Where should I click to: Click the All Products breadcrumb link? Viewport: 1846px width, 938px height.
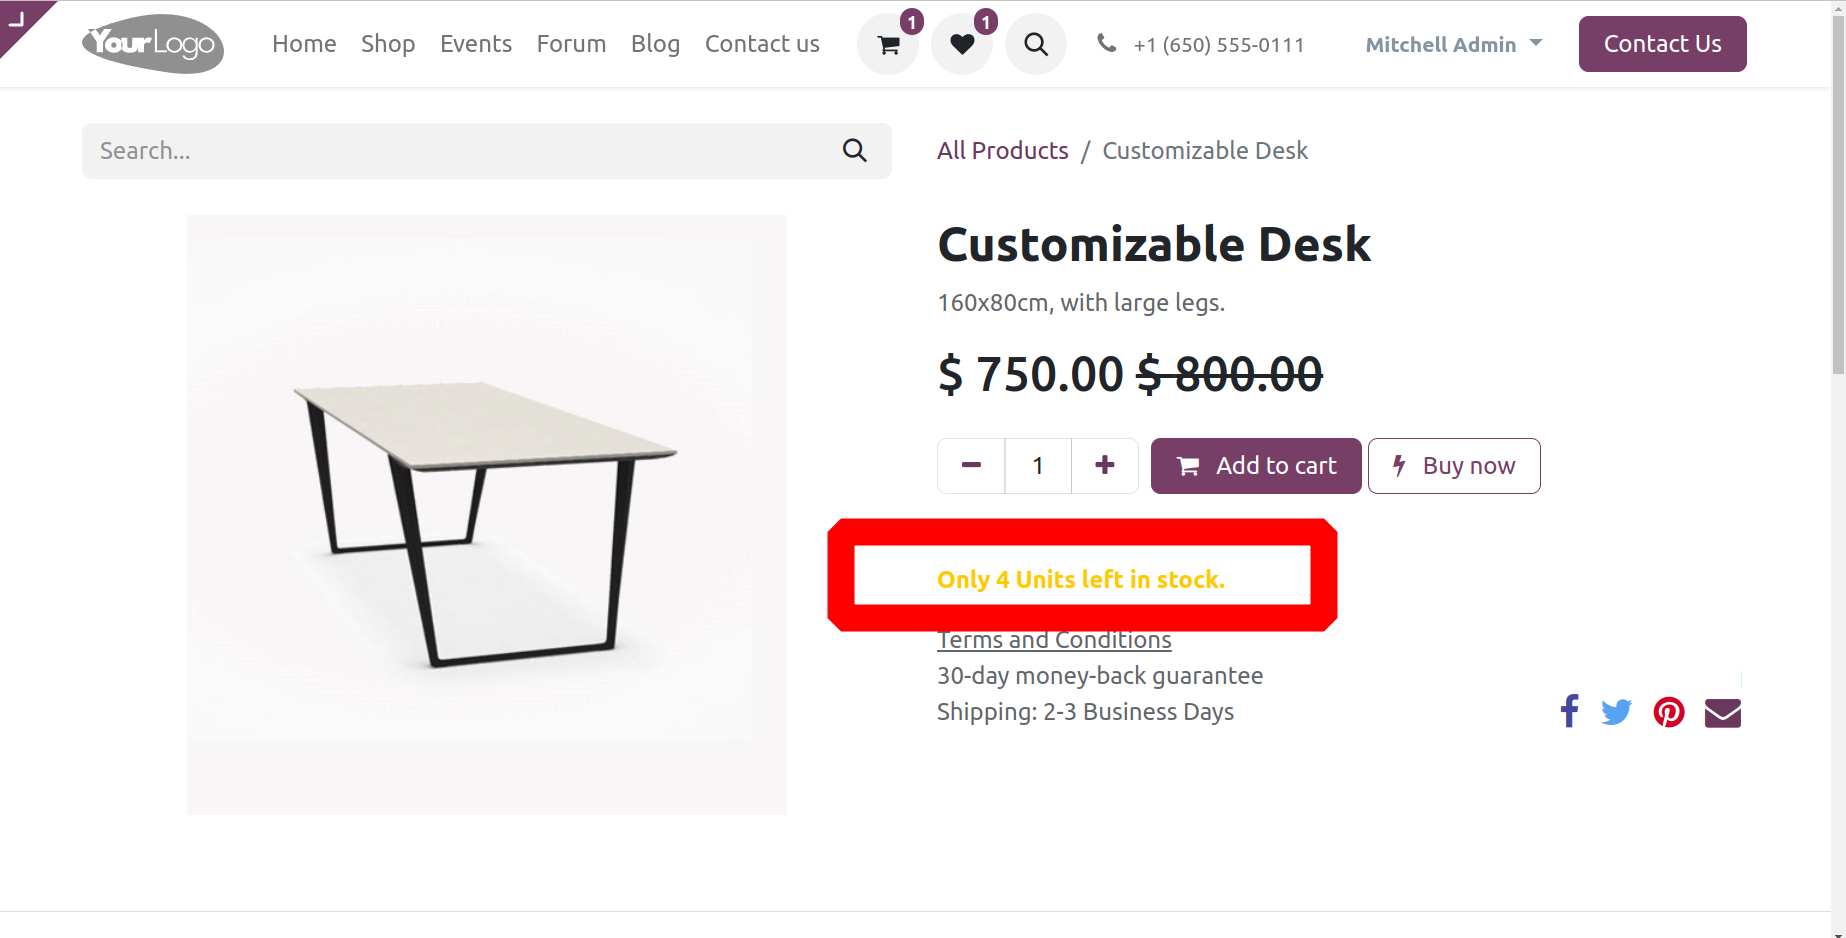click(1002, 151)
